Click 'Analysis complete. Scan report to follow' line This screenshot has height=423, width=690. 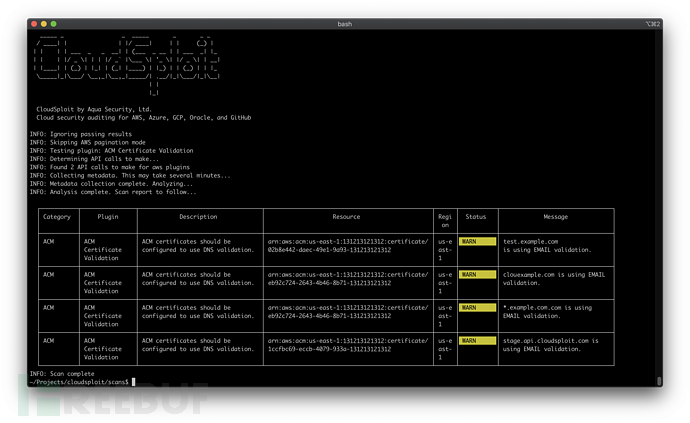(113, 192)
